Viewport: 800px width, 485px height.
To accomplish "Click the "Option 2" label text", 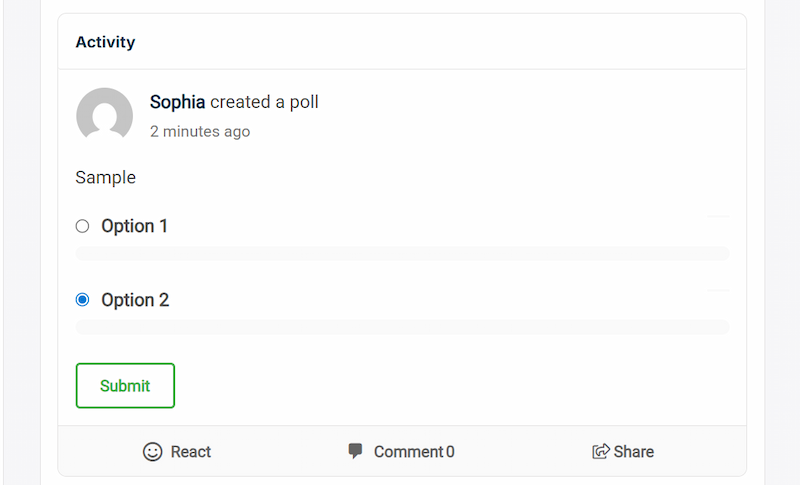I will [135, 300].
